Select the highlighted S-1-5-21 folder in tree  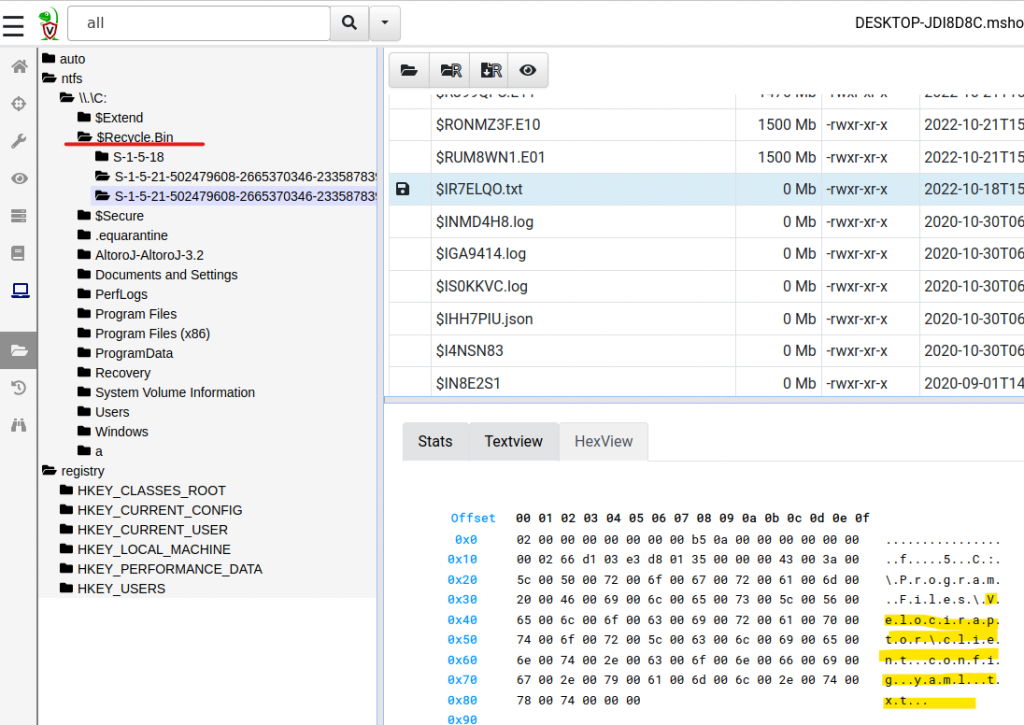[x=235, y=196]
